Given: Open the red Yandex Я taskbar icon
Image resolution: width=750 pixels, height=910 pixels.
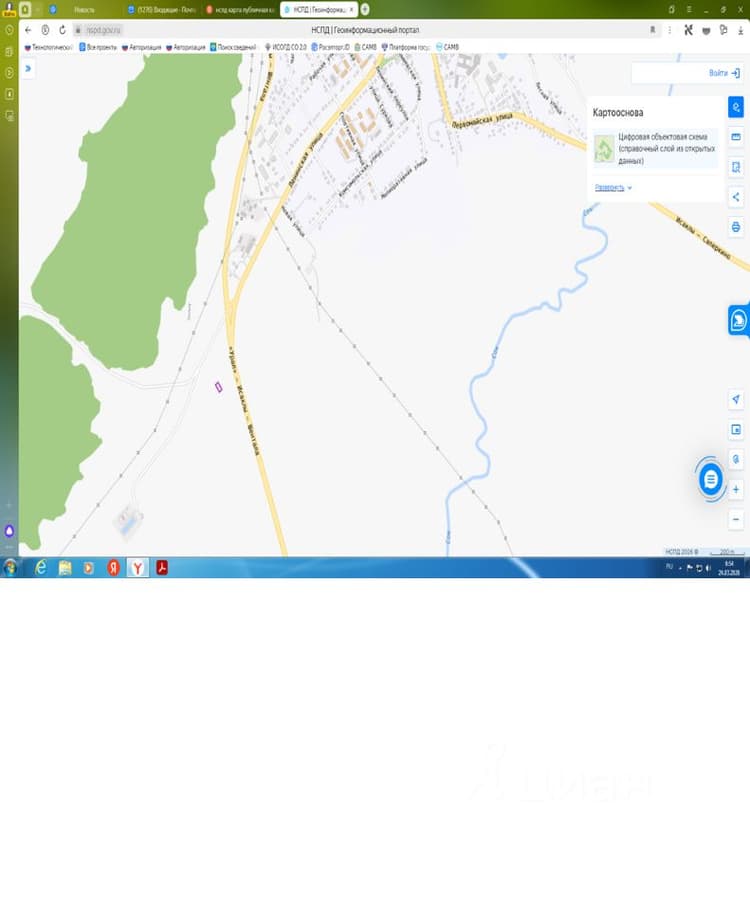Looking at the screenshot, I should [113, 568].
